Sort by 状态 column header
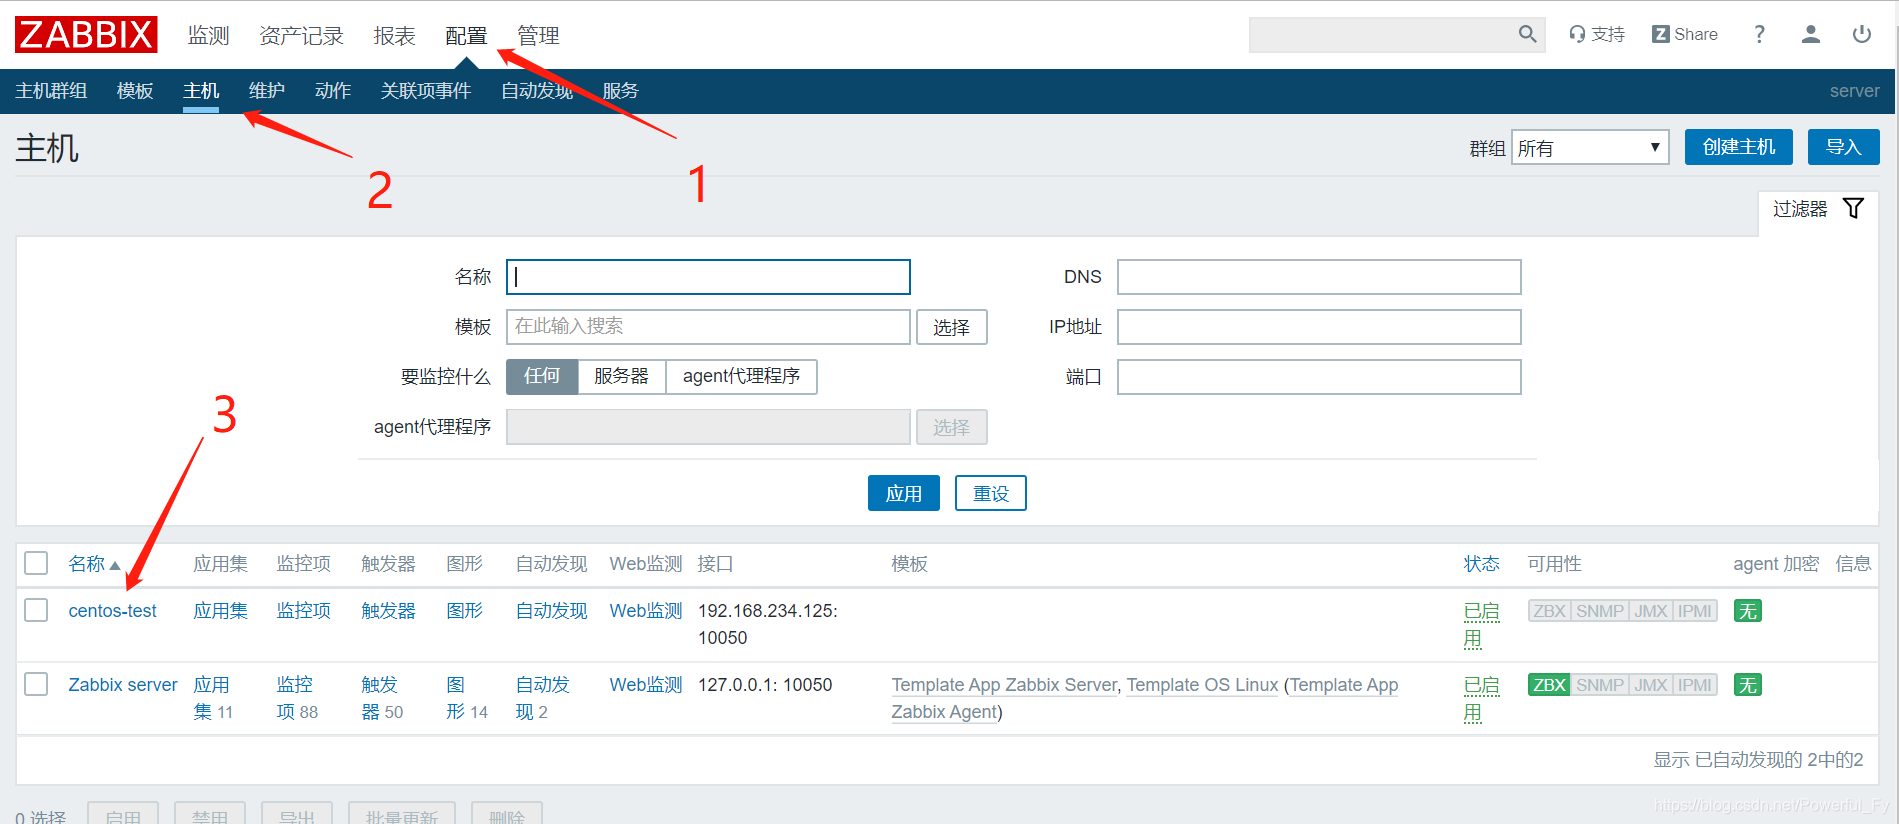 (1482, 564)
